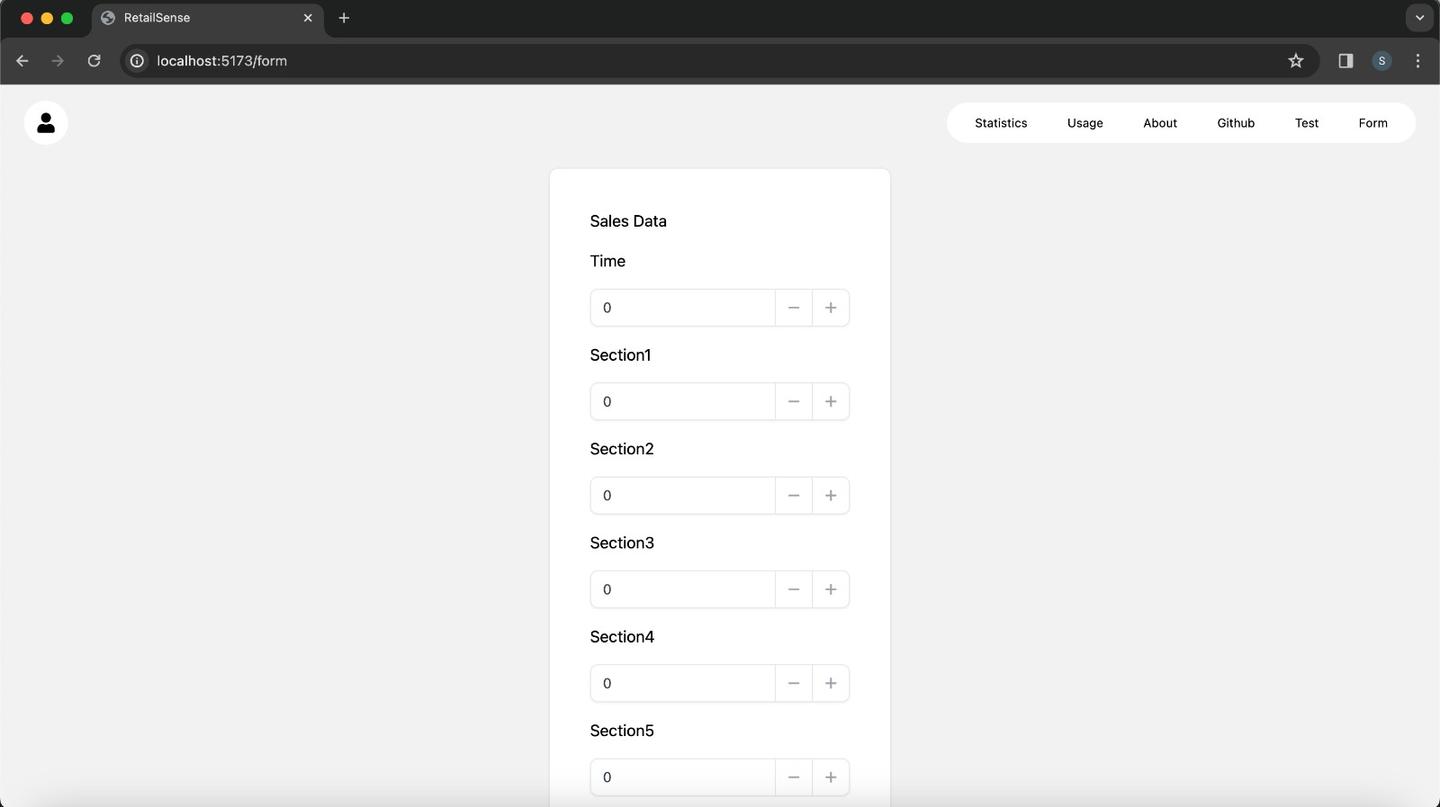The image size is (1440, 807).
Task: Open the Usage nav item
Action: (1085, 123)
